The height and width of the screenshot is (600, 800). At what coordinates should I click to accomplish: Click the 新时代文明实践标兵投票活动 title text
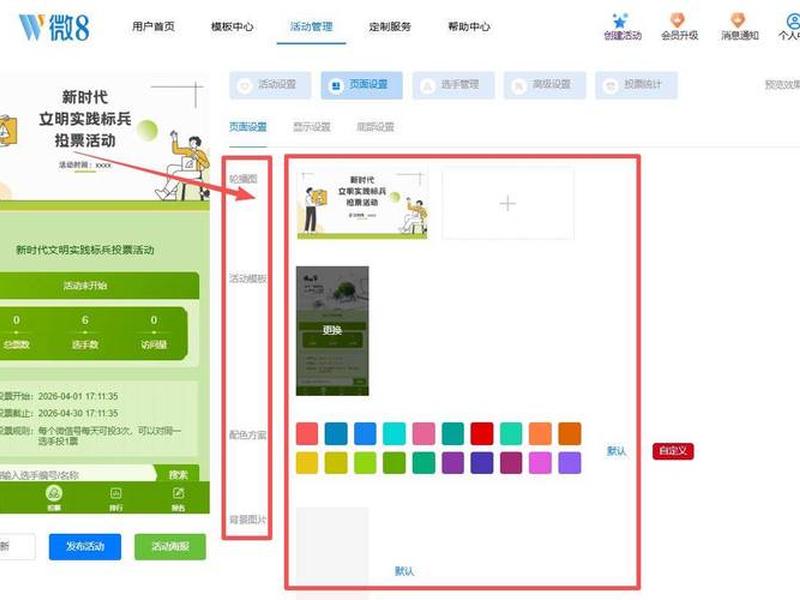tap(85, 250)
